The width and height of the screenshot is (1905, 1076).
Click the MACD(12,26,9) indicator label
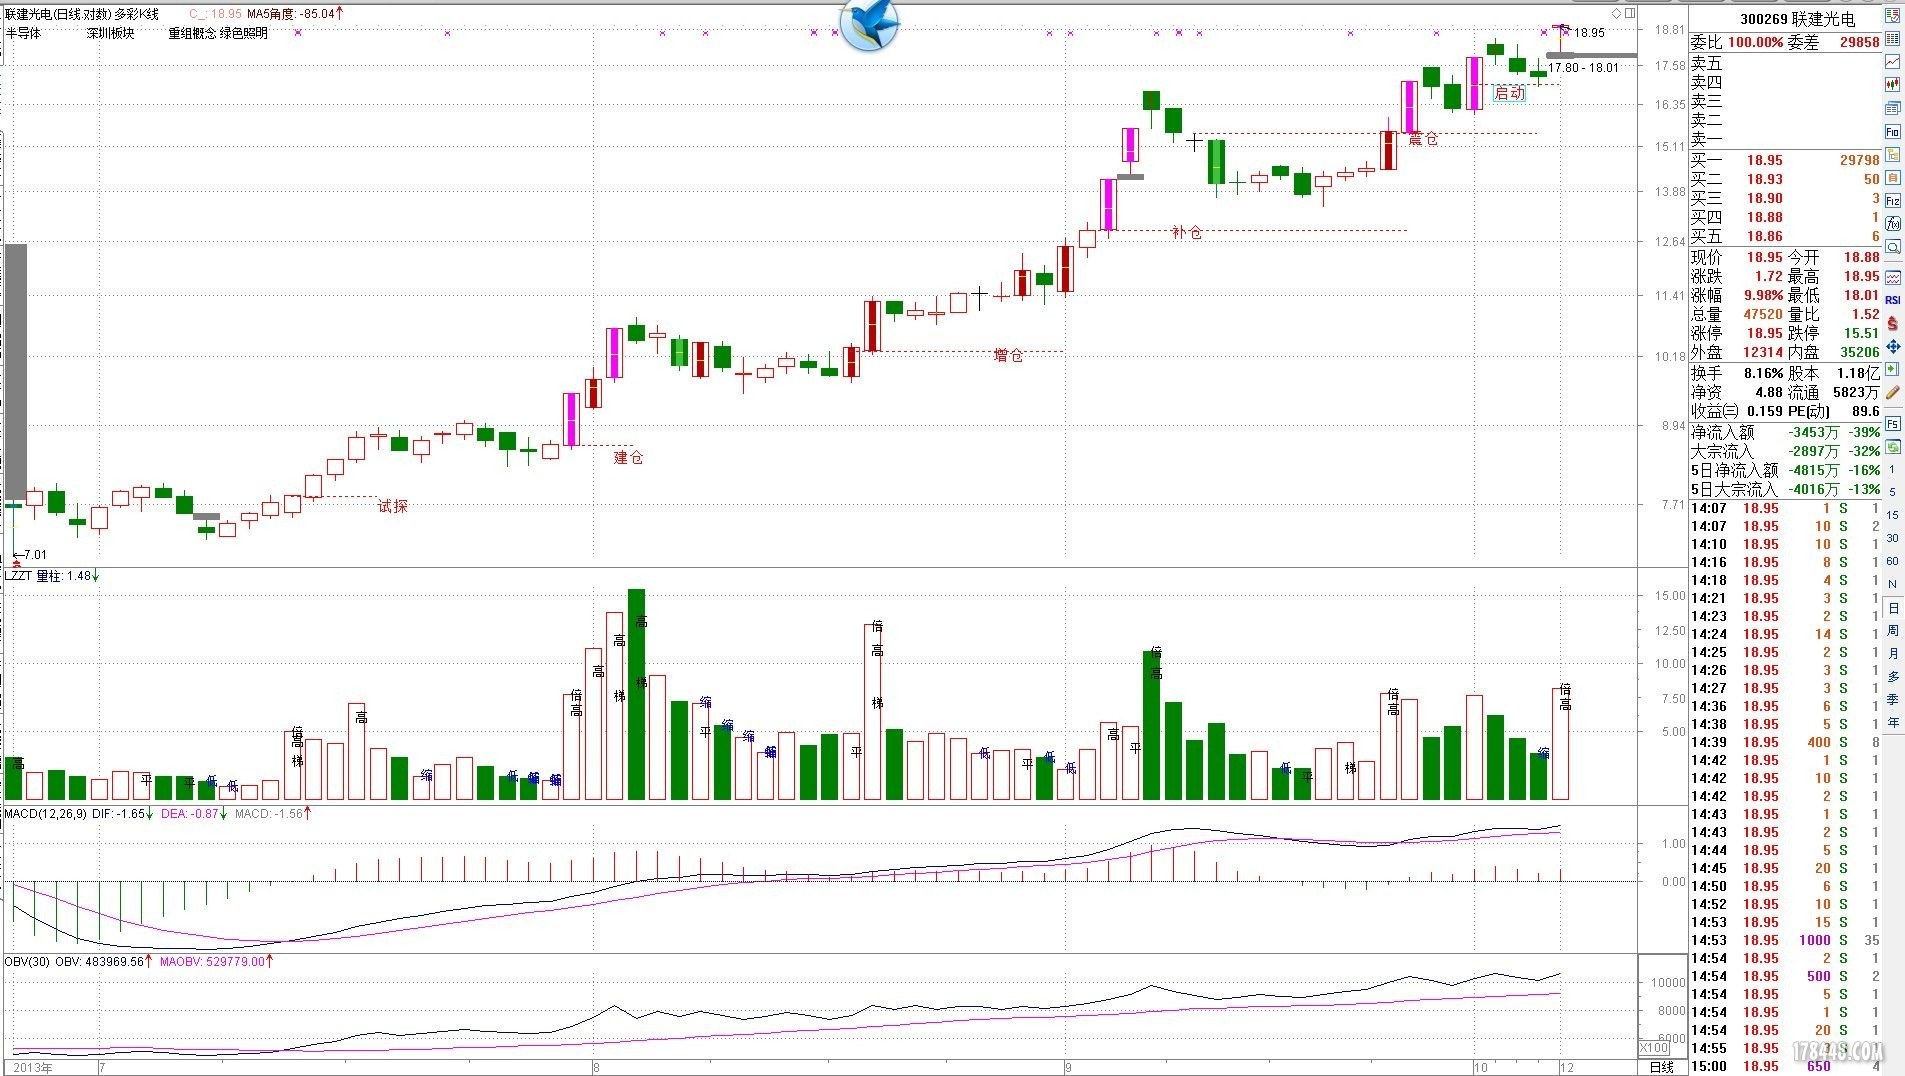click(x=45, y=814)
